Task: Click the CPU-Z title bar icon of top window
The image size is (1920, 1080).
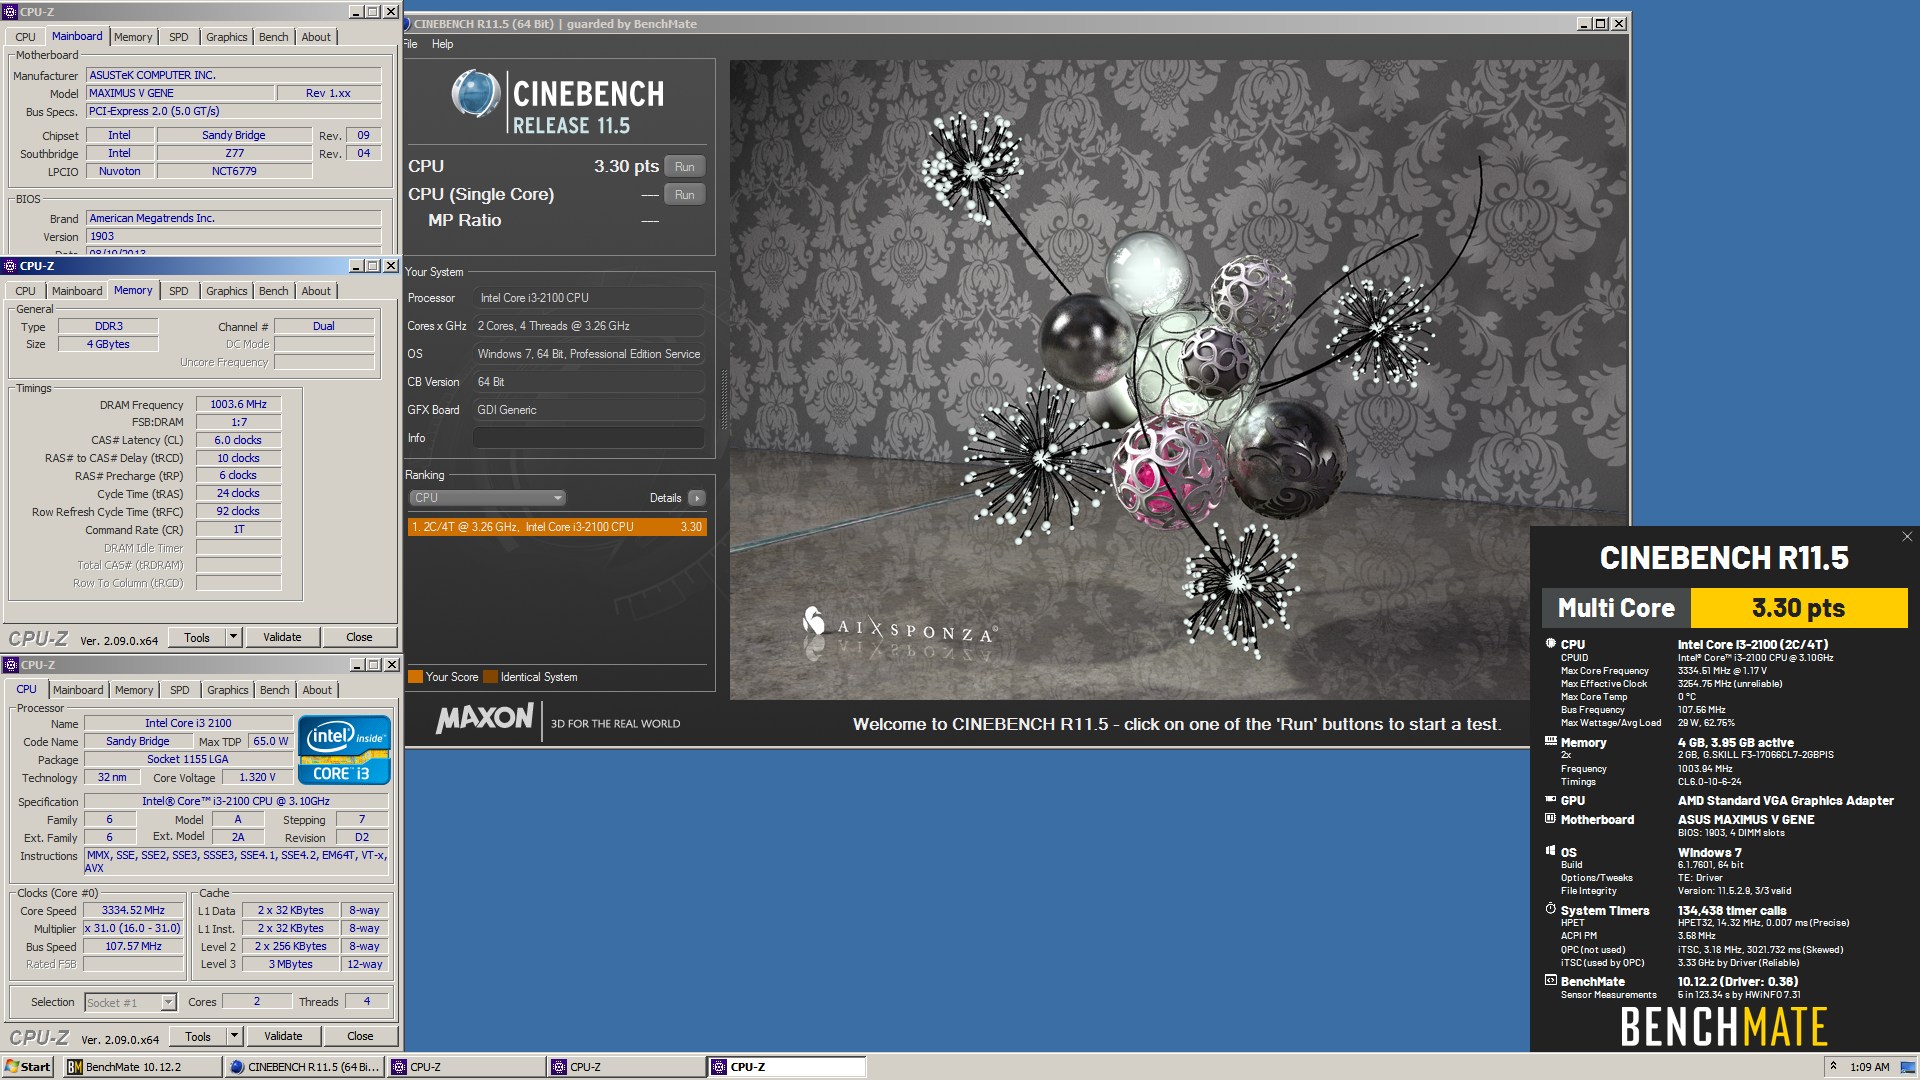Action: pos(11,12)
